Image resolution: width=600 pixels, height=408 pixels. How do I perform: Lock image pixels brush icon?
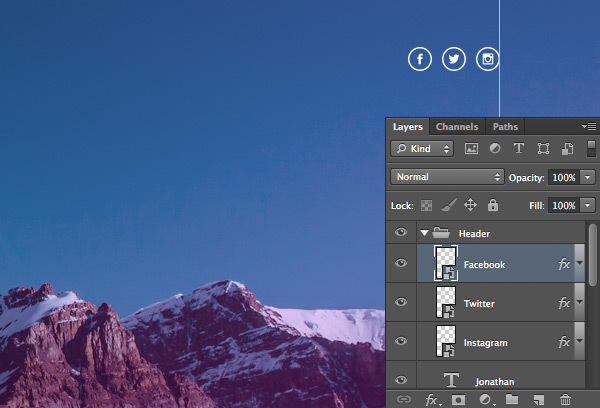pos(449,205)
